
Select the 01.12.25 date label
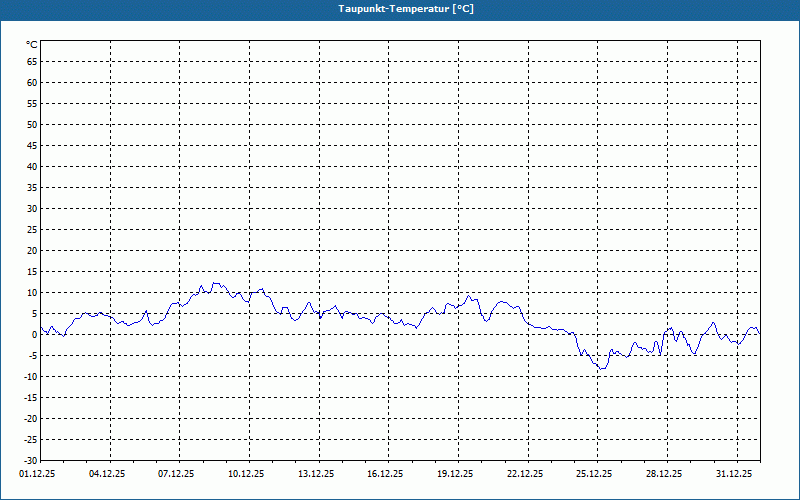click(37, 474)
